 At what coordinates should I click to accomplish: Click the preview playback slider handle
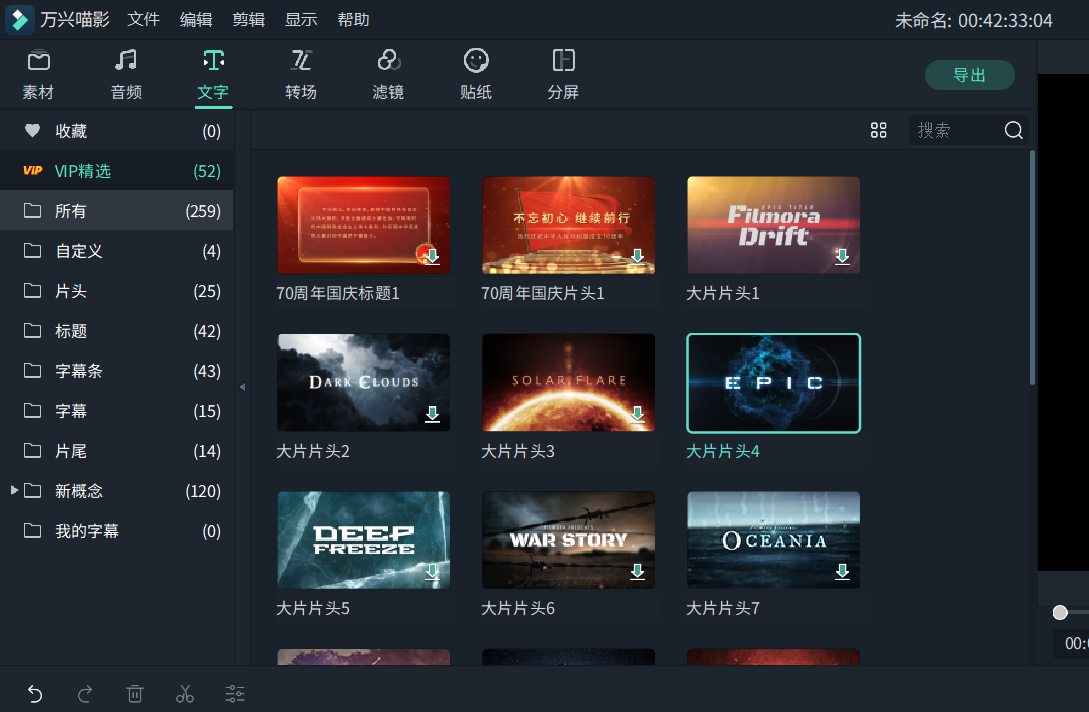click(x=1060, y=612)
